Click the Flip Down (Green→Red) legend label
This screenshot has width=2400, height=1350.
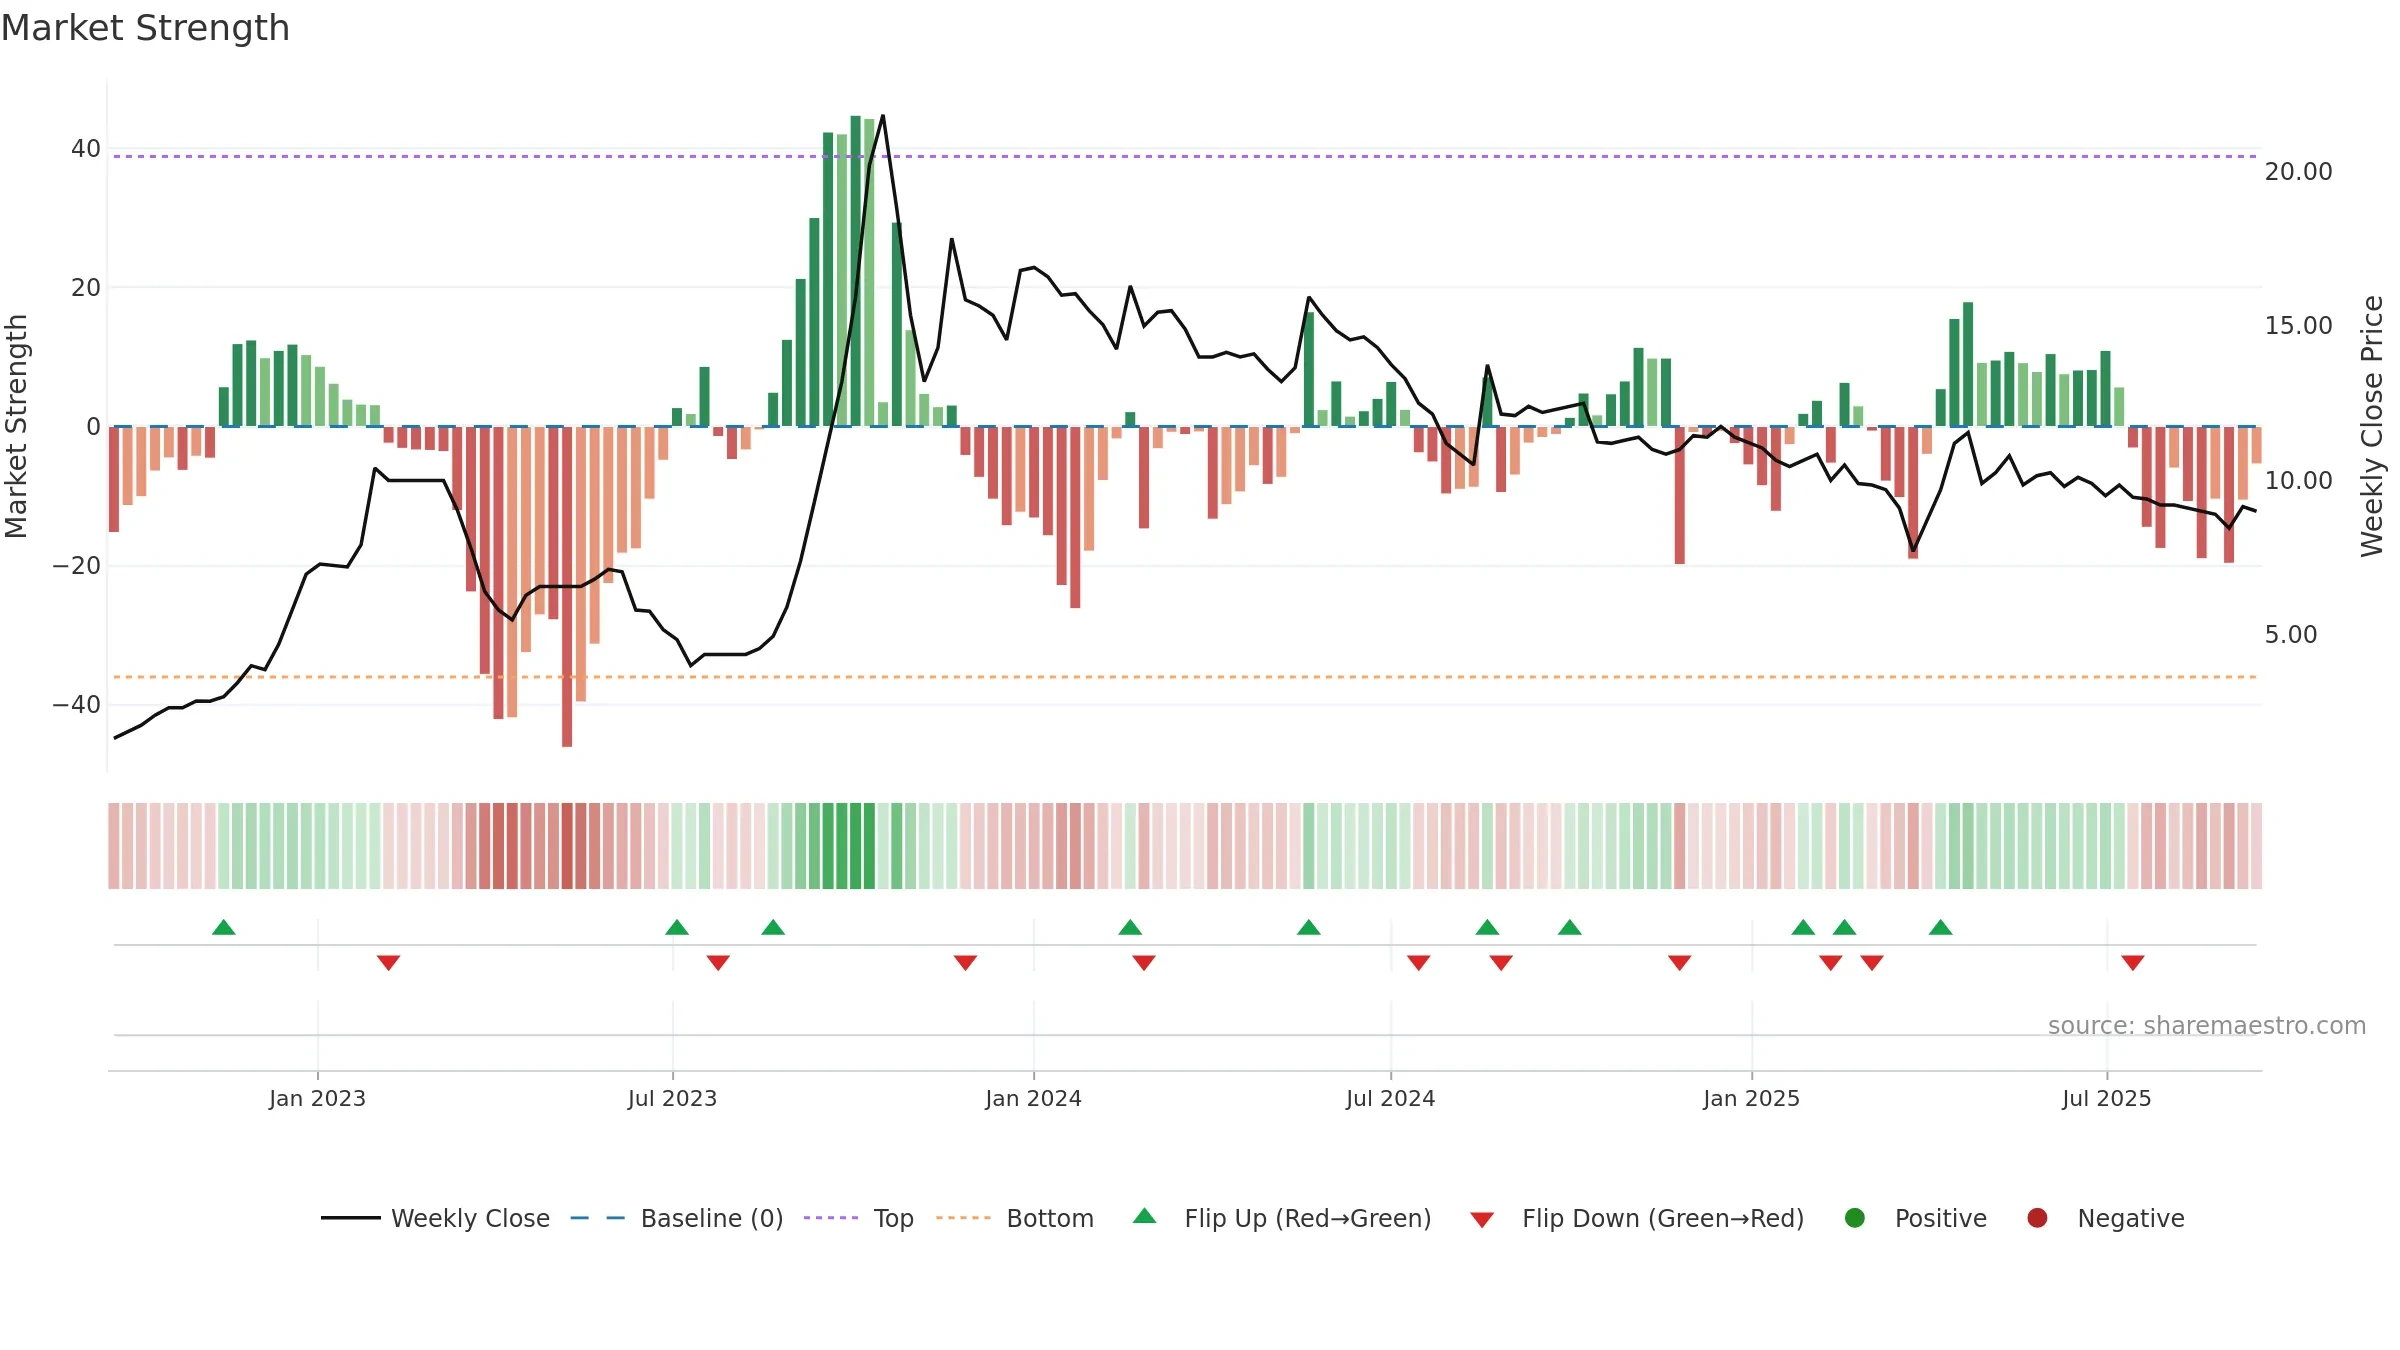1663,1218
